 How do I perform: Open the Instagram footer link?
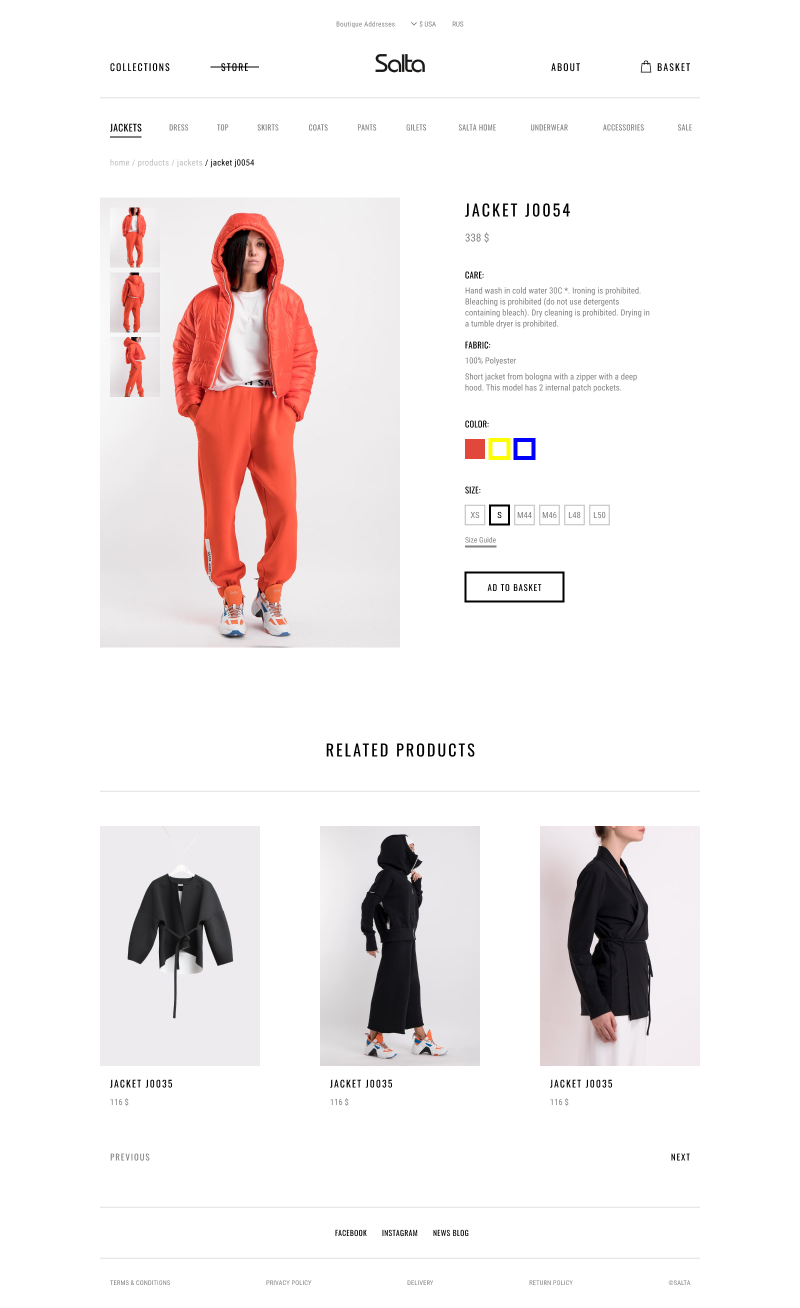pyautogui.click(x=400, y=1233)
